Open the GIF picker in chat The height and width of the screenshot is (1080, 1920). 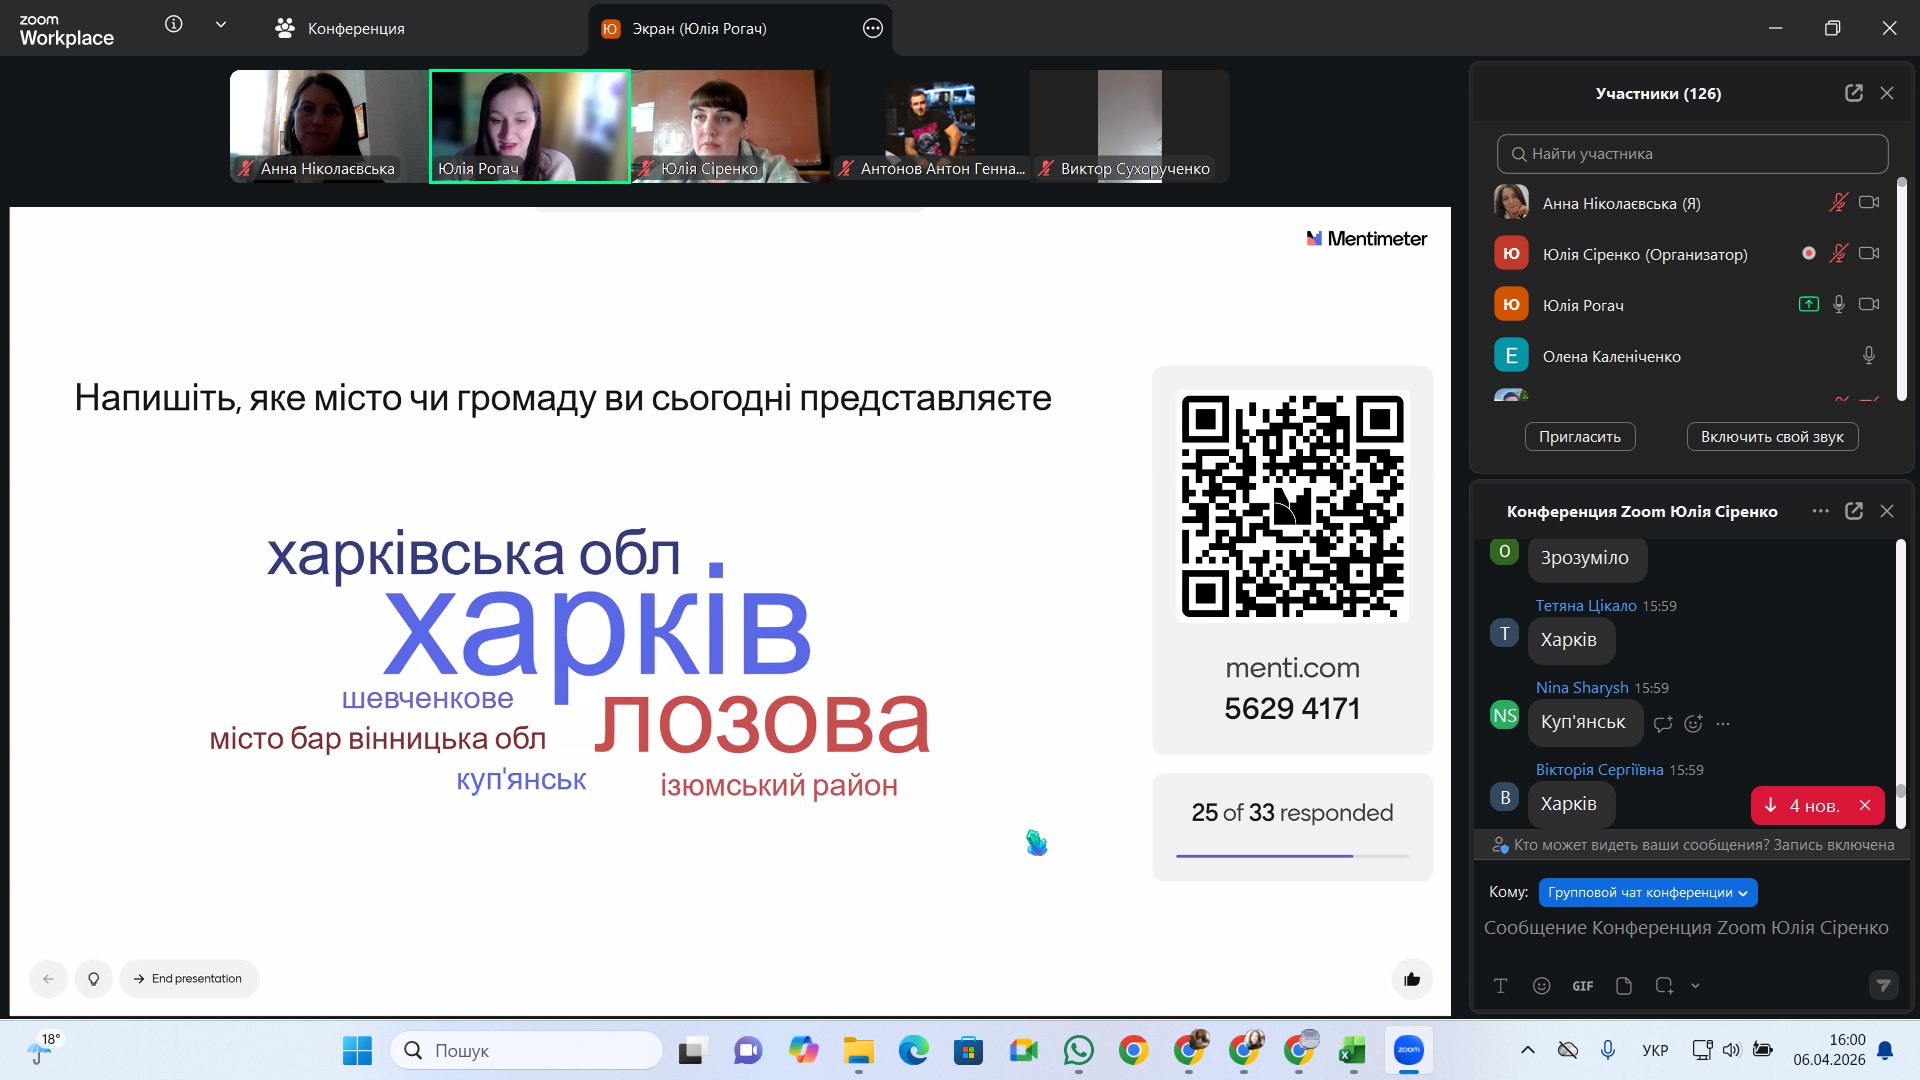click(1582, 986)
